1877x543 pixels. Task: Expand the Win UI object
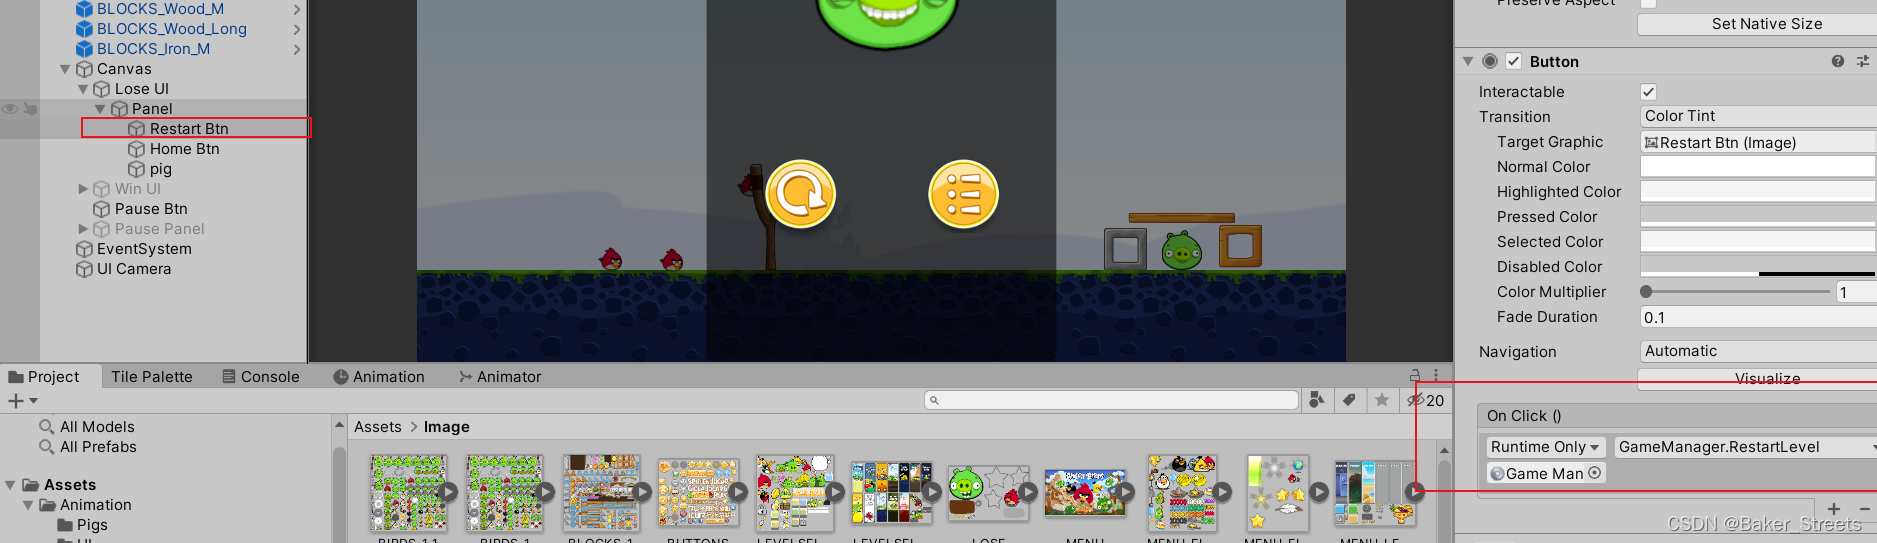(83, 189)
